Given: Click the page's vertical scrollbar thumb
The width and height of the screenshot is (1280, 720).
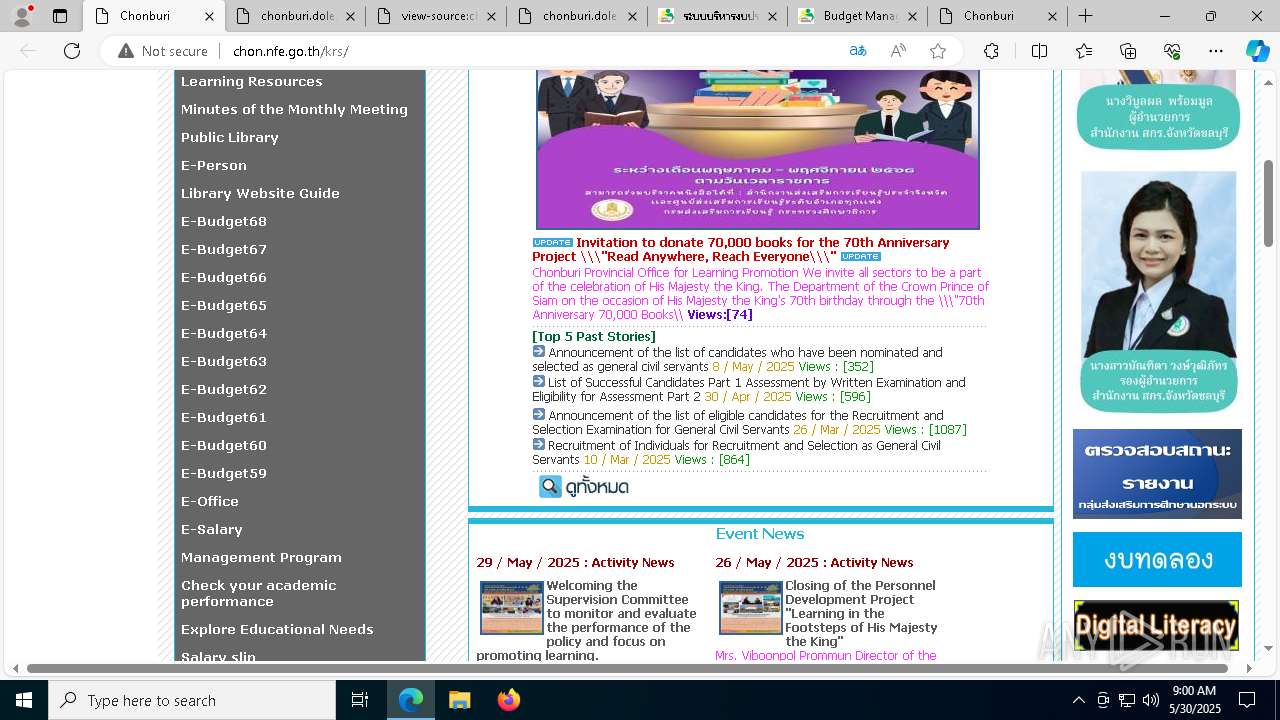Looking at the screenshot, I should (x=1268, y=203).
